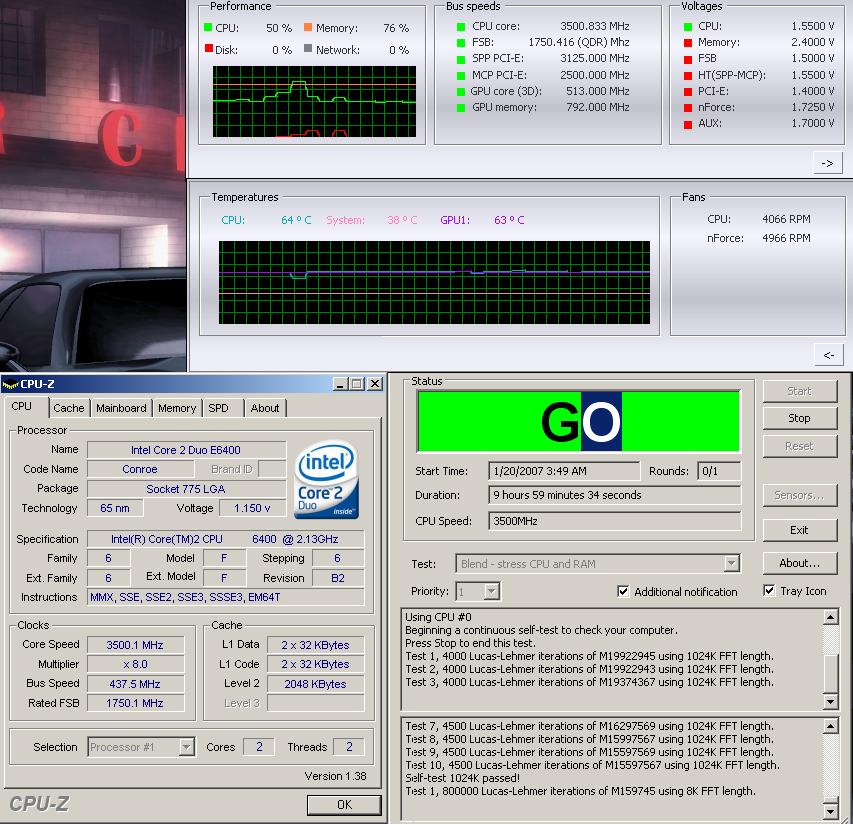The width and height of the screenshot is (853, 825).
Task: Click the Duration field value
Action: [615, 495]
